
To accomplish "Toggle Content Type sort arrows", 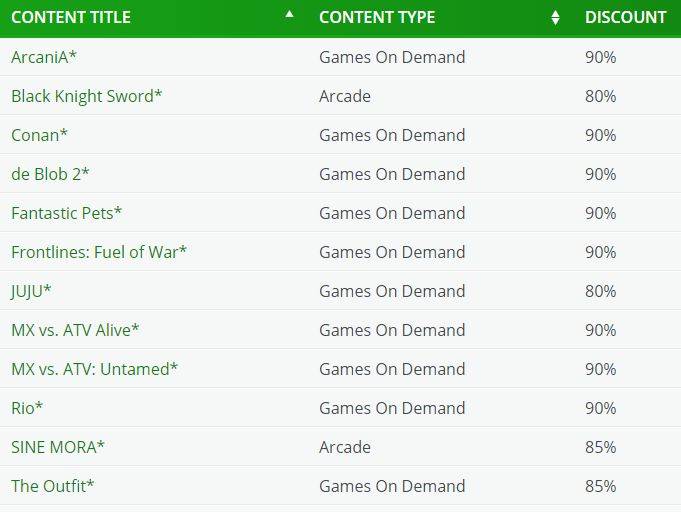I will 555,18.
